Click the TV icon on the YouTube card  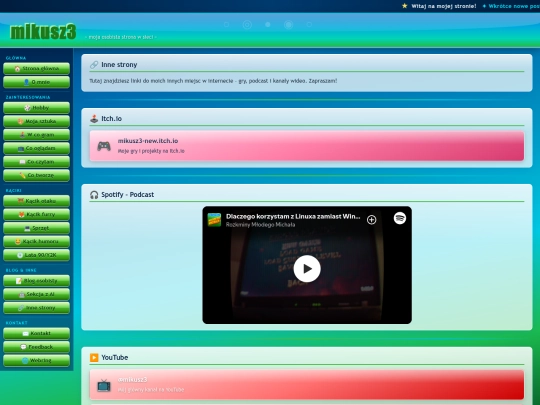(x=104, y=385)
